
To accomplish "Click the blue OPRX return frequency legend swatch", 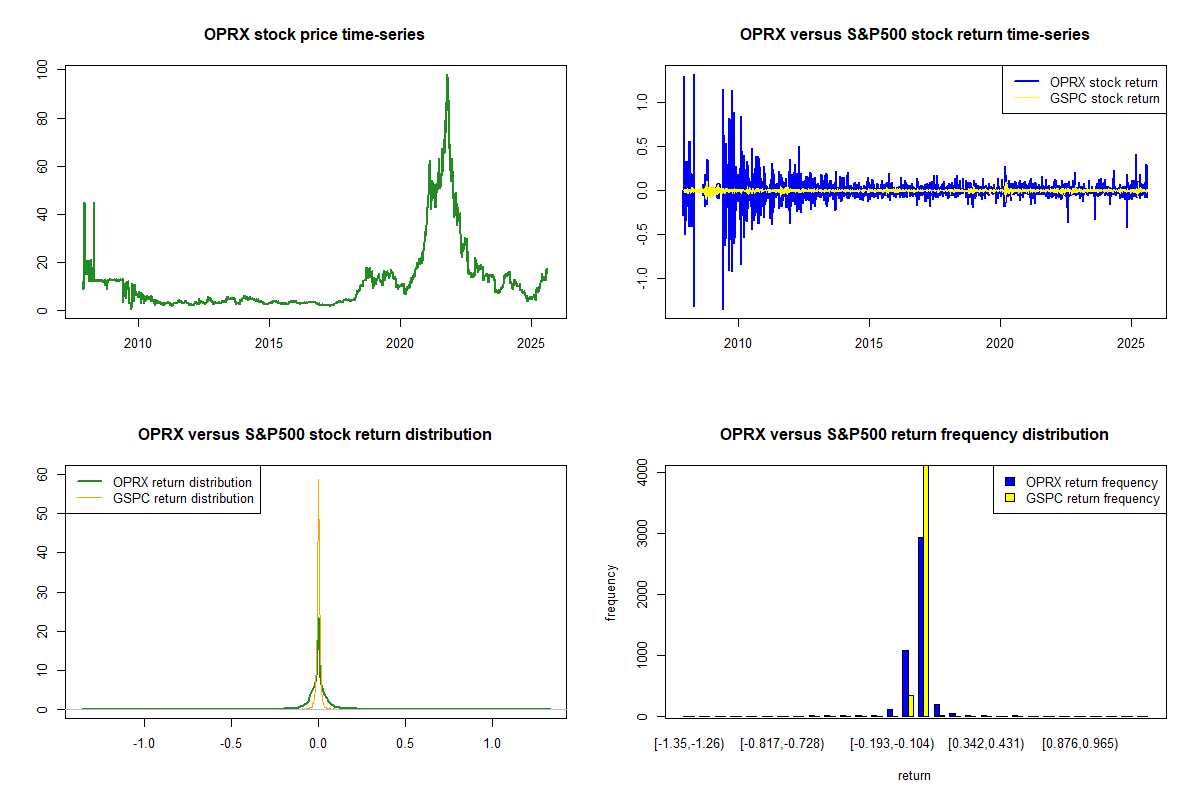I will click(x=1010, y=482).
